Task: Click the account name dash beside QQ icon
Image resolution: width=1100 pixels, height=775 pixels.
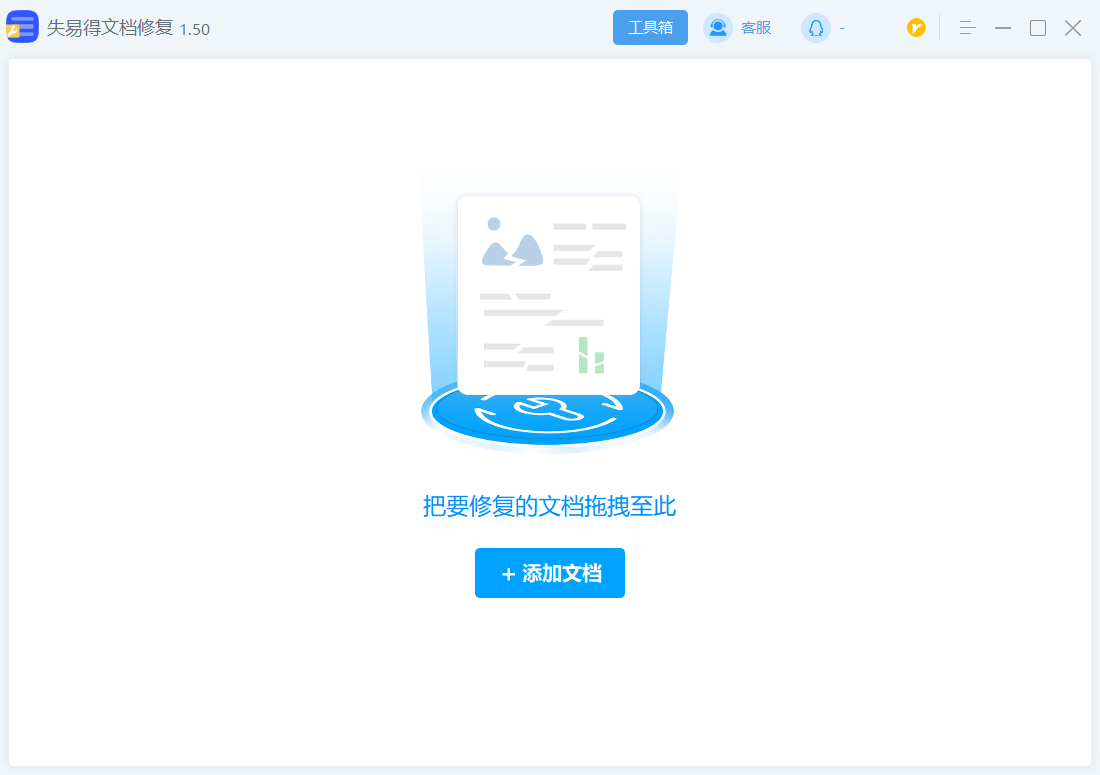Action: click(x=842, y=28)
